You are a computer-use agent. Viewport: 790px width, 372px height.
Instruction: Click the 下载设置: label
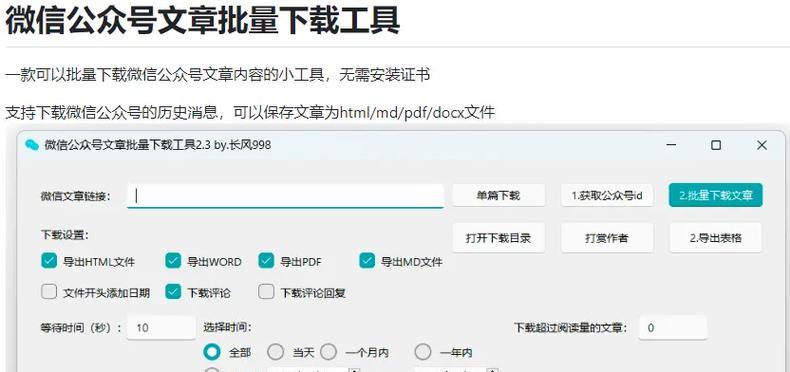coord(65,235)
